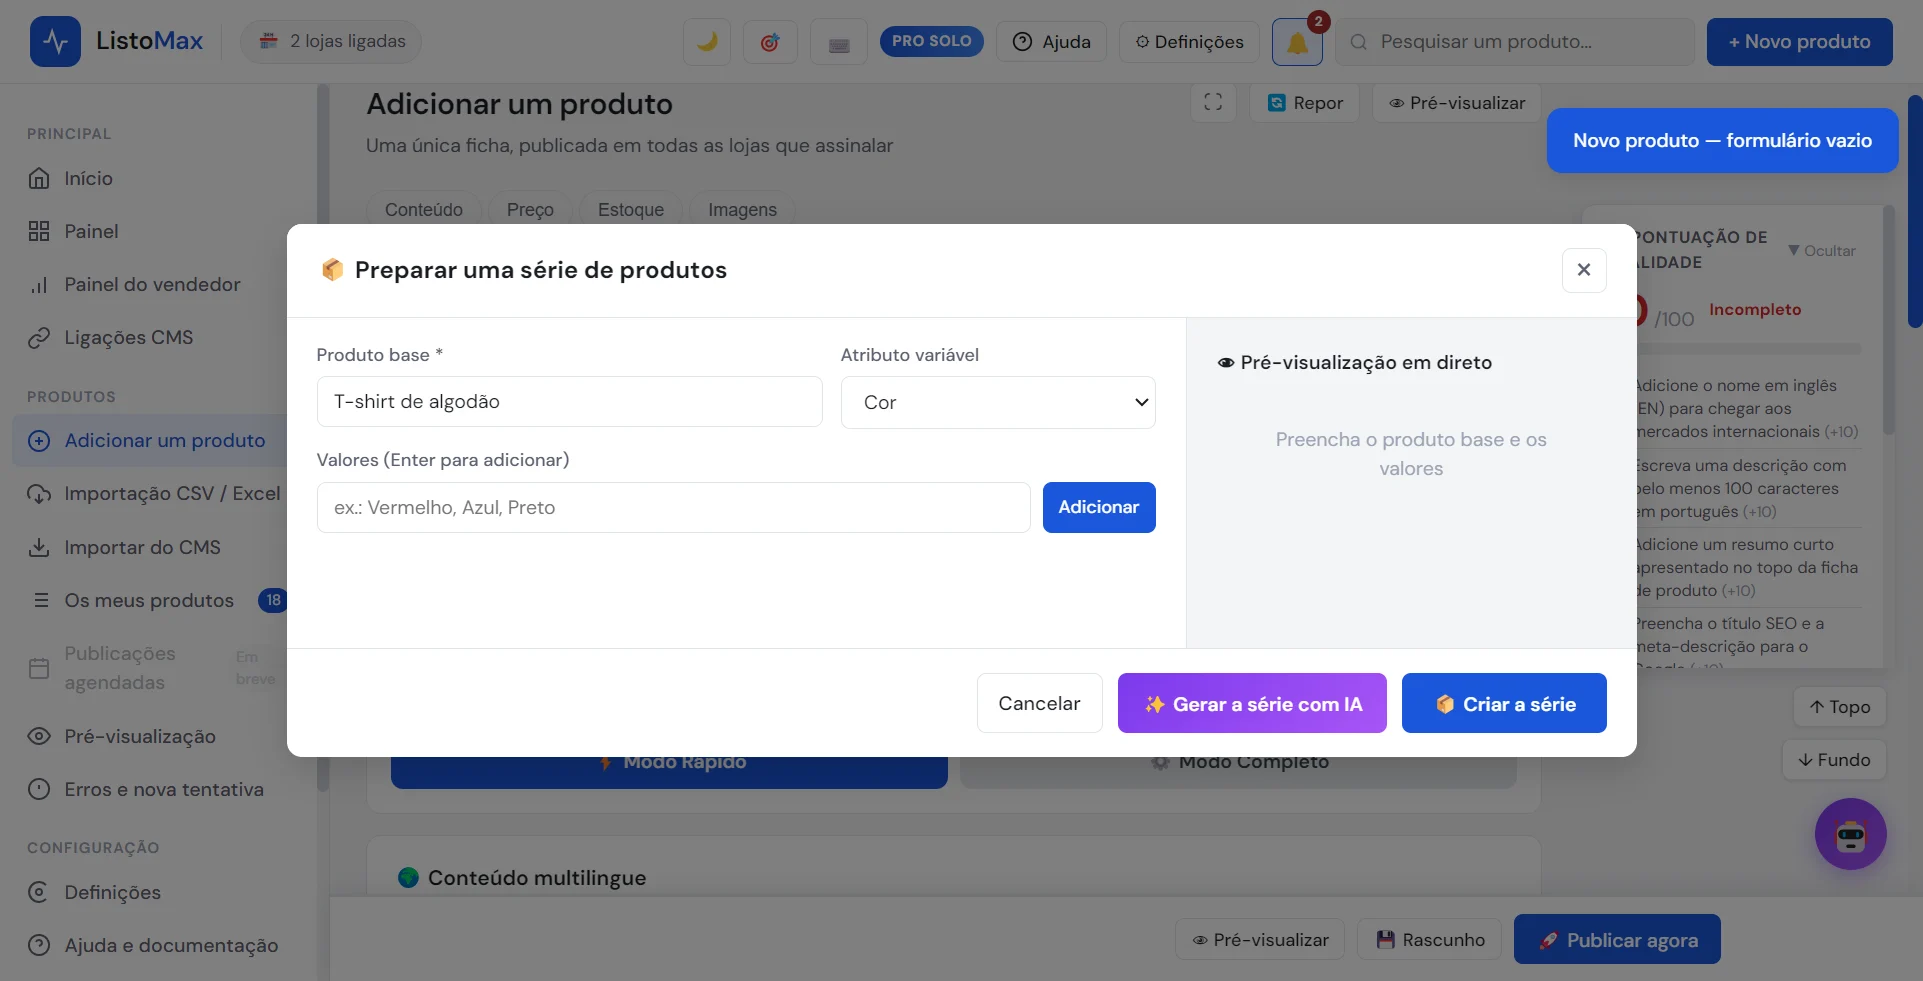1923x981 pixels.
Task: Open Painel in sidebar
Action: pos(91,231)
